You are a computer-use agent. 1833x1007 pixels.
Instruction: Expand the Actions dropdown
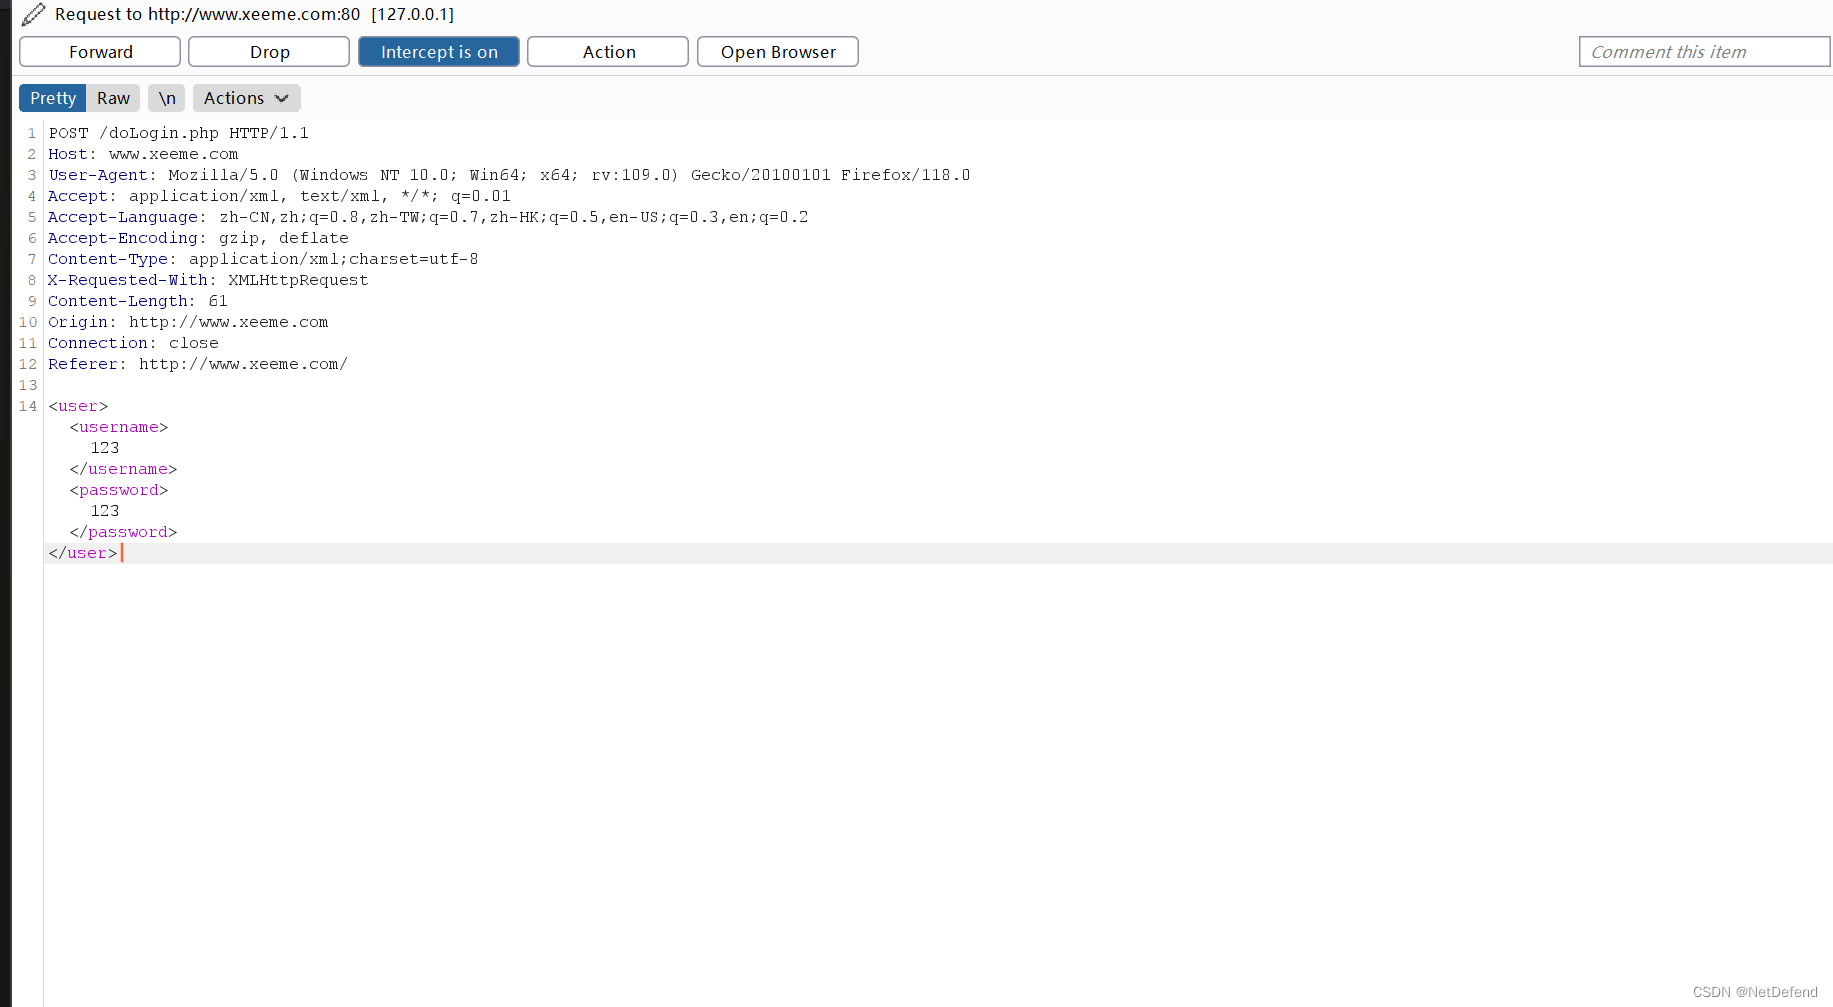coord(246,98)
